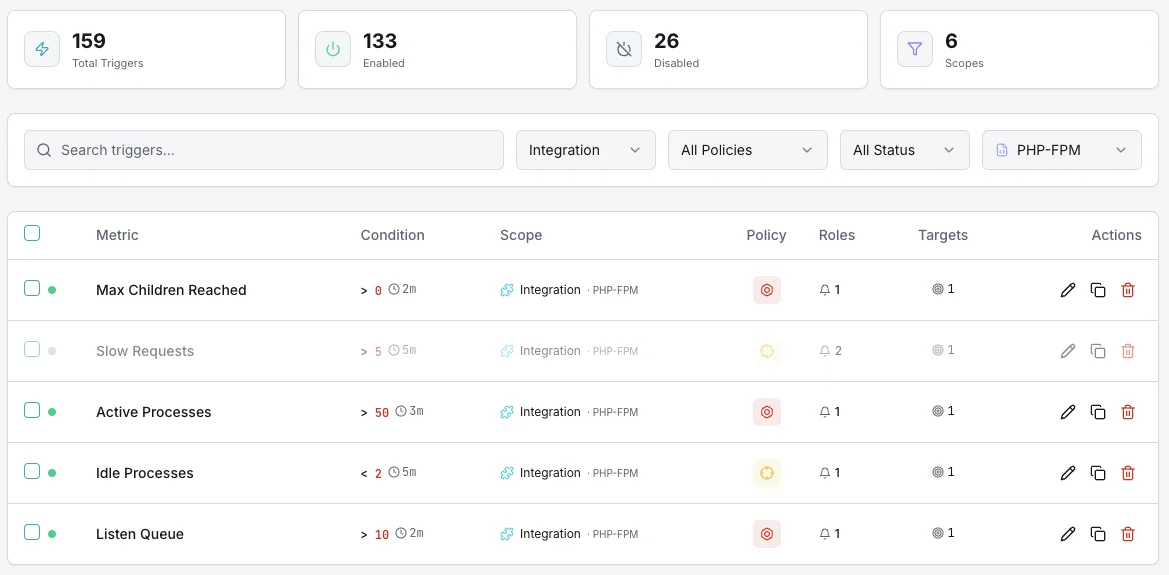Open the PHP-FPM integration dropdown
The image size is (1169, 575).
1062,150
